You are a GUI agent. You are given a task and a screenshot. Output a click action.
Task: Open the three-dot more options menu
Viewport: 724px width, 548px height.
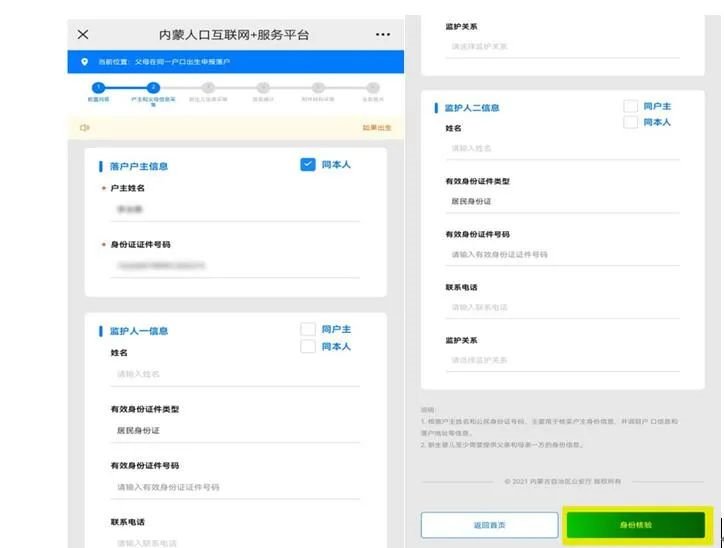point(383,35)
